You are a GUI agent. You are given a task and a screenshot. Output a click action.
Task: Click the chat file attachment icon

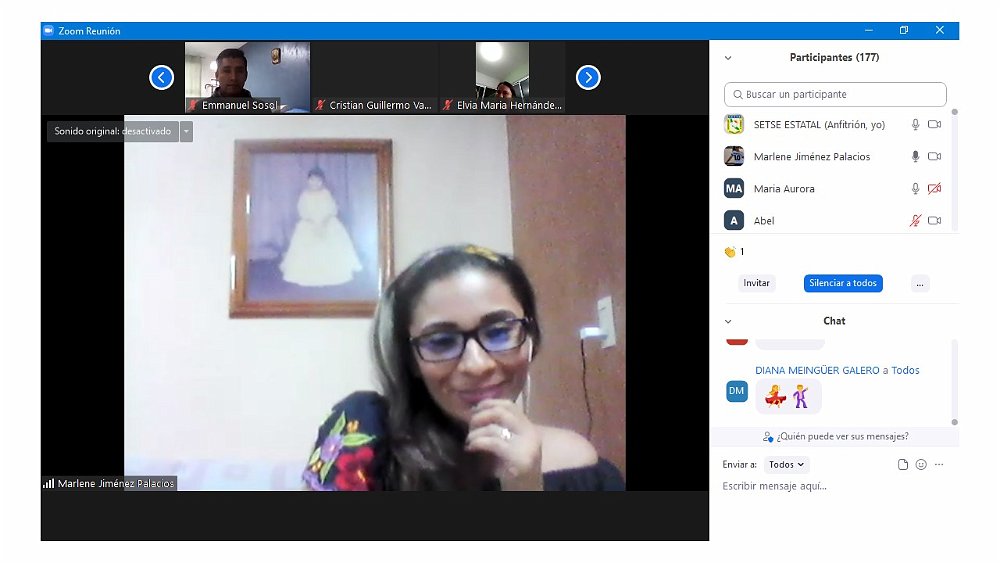(x=903, y=465)
